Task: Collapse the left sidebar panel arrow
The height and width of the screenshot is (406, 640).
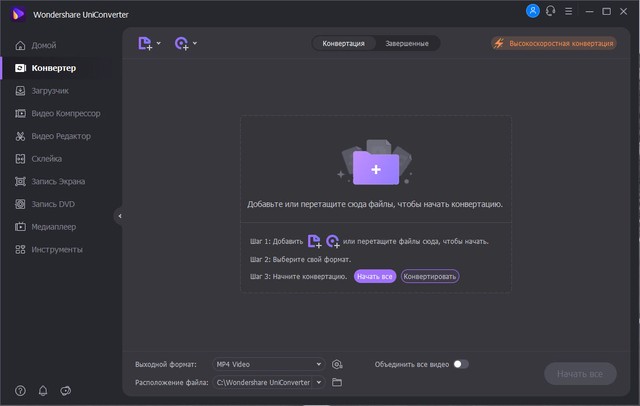Action: point(118,215)
